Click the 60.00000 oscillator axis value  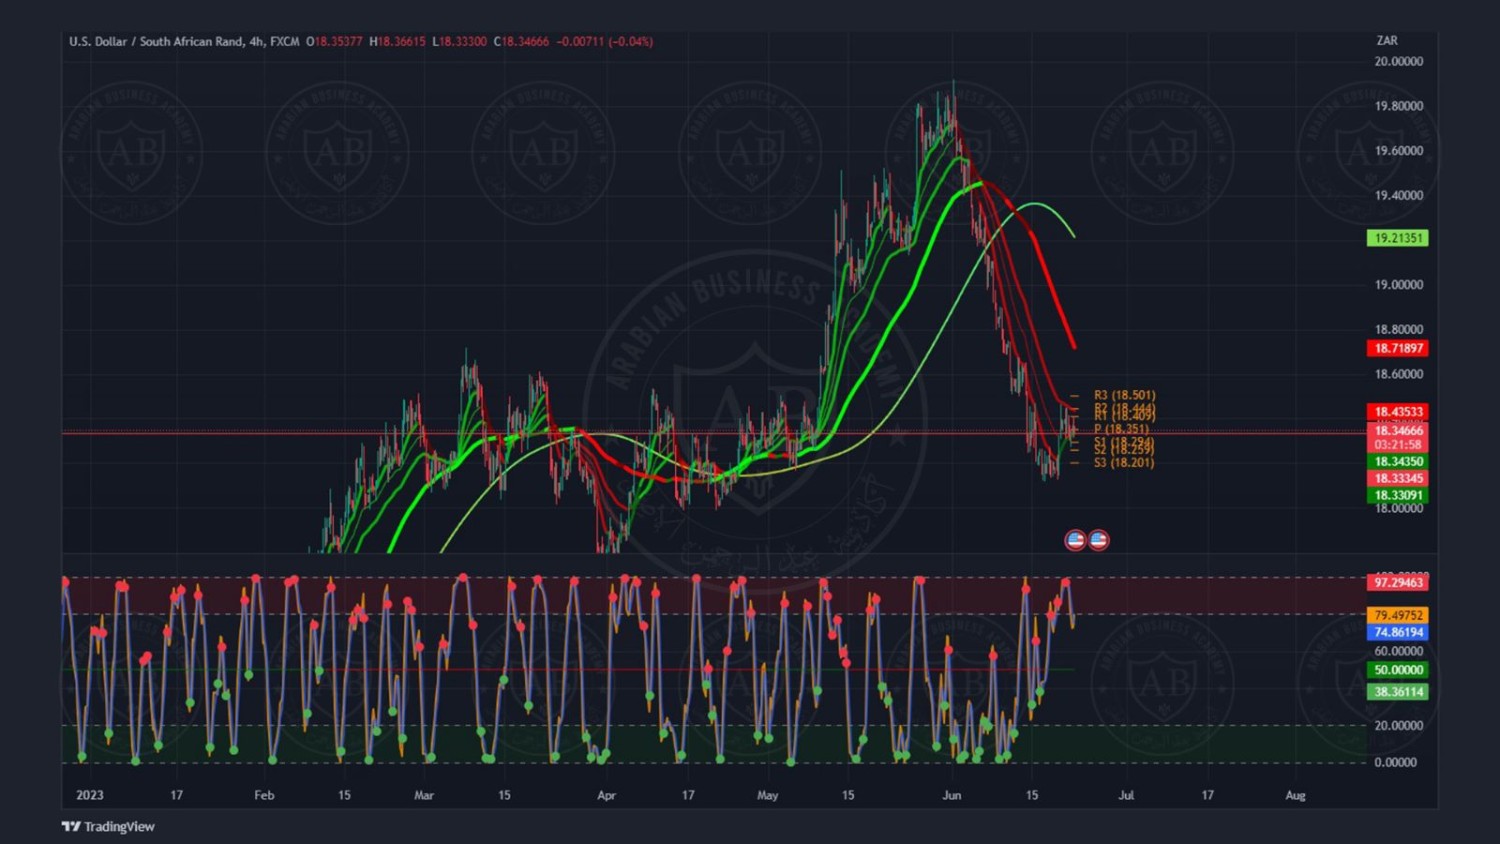pos(1398,651)
